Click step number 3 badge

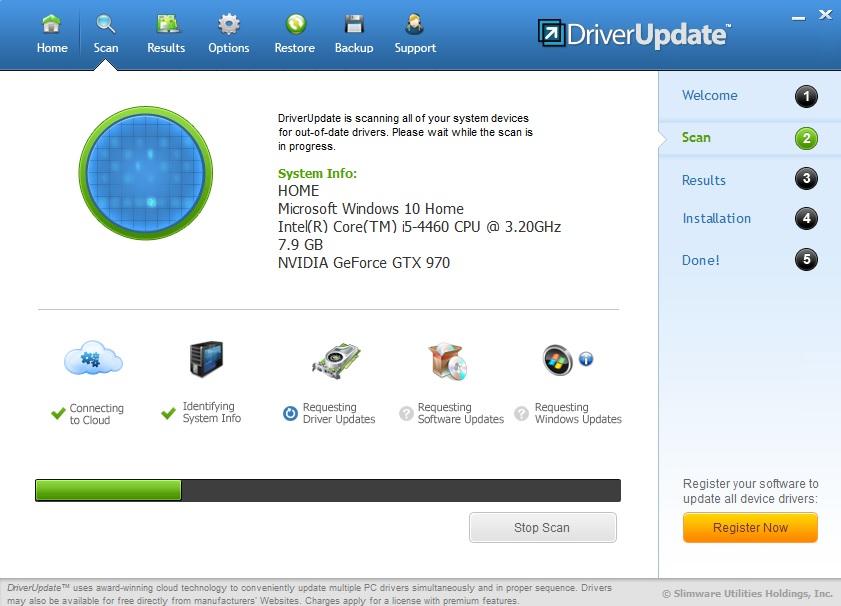[806, 179]
